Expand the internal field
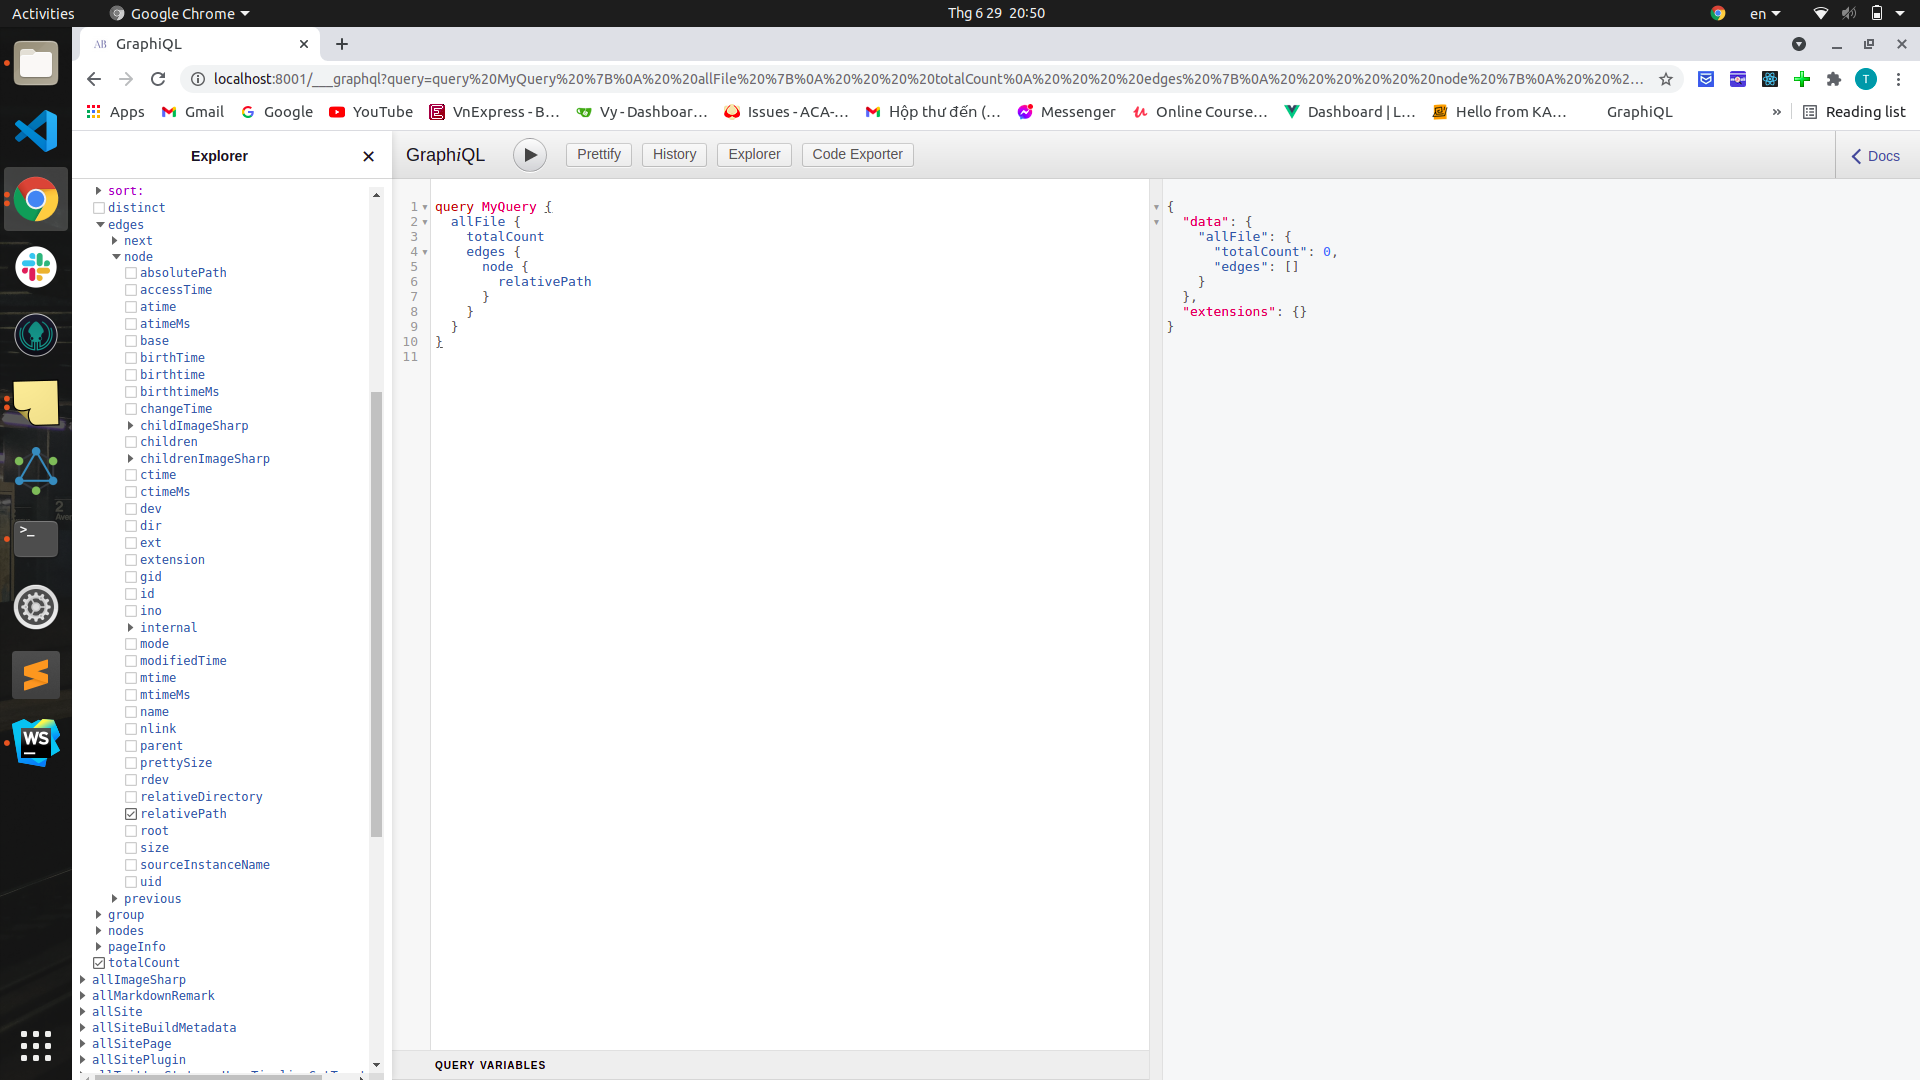Image resolution: width=1920 pixels, height=1080 pixels. pyautogui.click(x=131, y=628)
